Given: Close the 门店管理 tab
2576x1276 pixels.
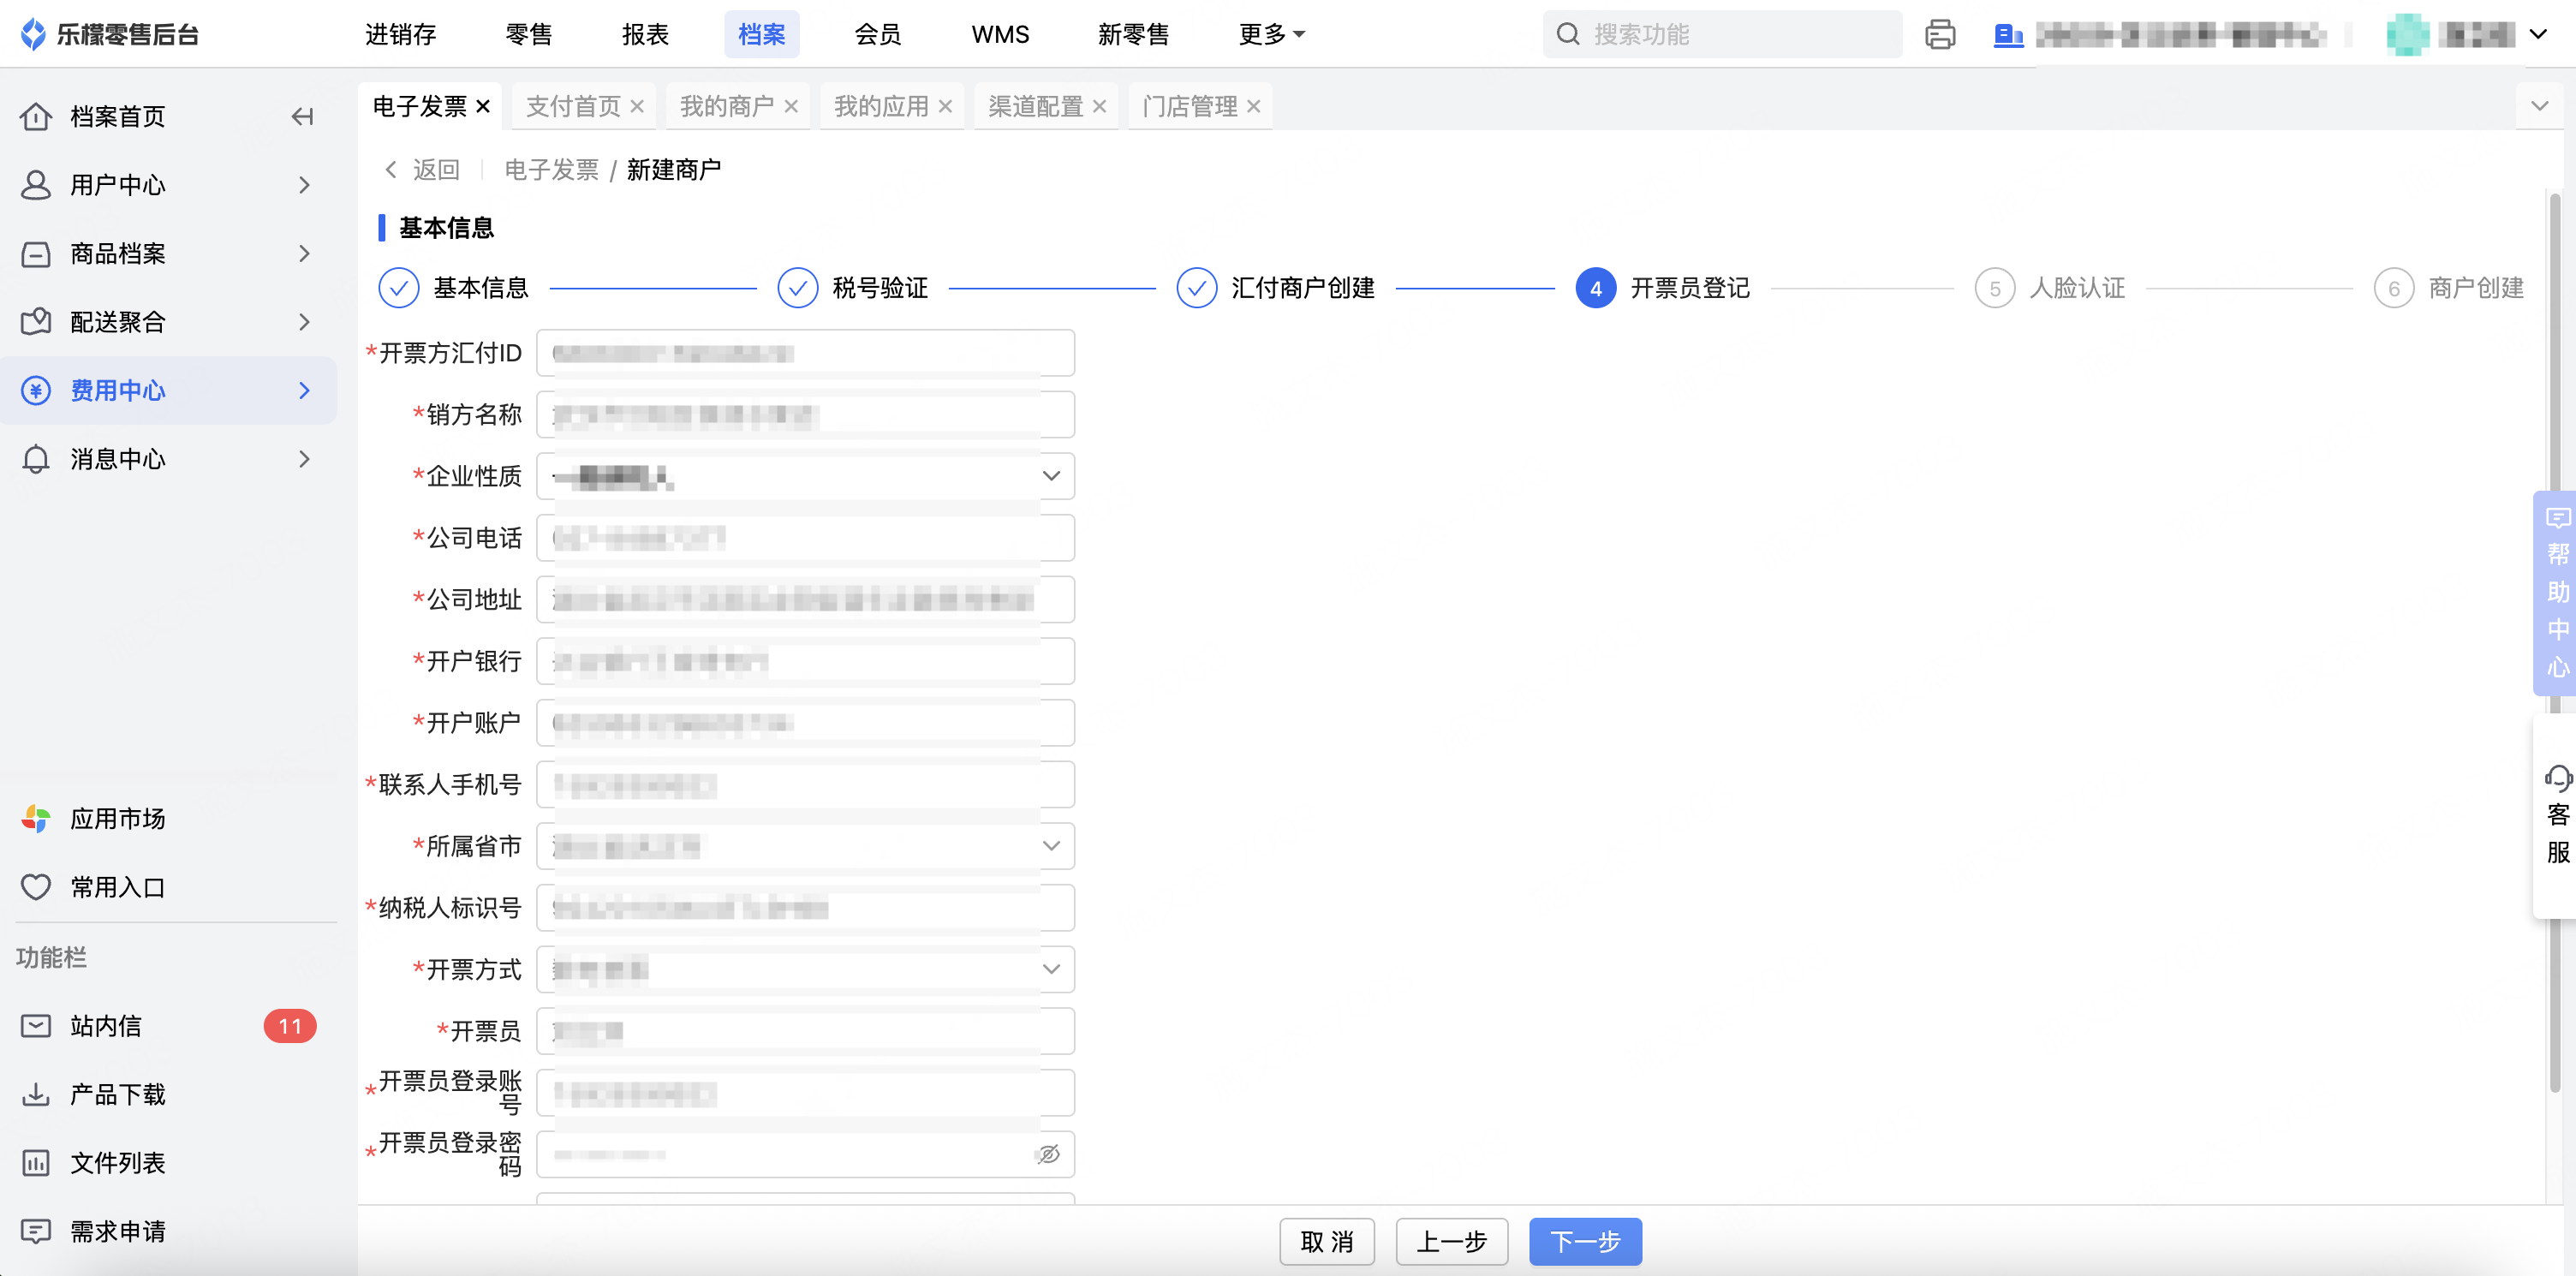Looking at the screenshot, I should coord(1254,106).
